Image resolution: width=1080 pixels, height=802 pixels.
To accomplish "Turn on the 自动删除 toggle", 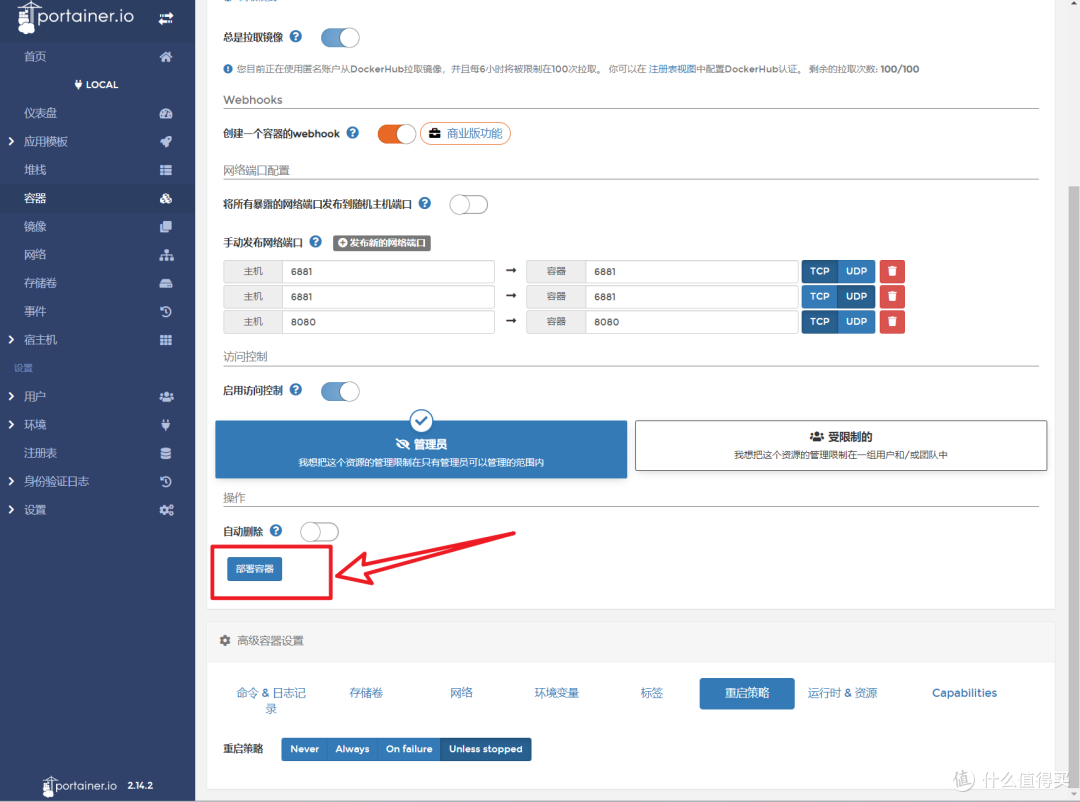I will tap(319, 531).
